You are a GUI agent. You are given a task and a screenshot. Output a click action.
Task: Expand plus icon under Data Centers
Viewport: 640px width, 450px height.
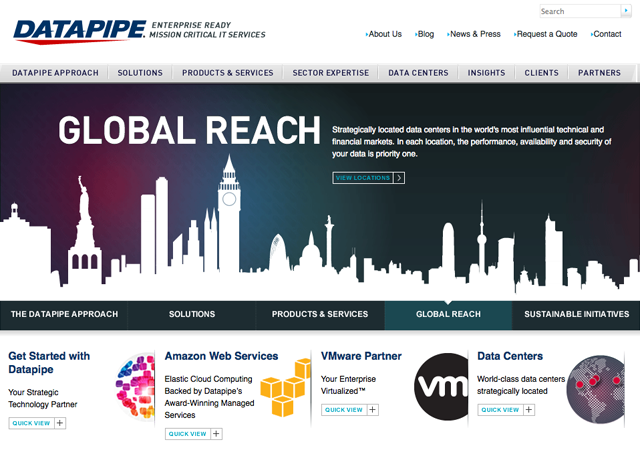point(529,410)
